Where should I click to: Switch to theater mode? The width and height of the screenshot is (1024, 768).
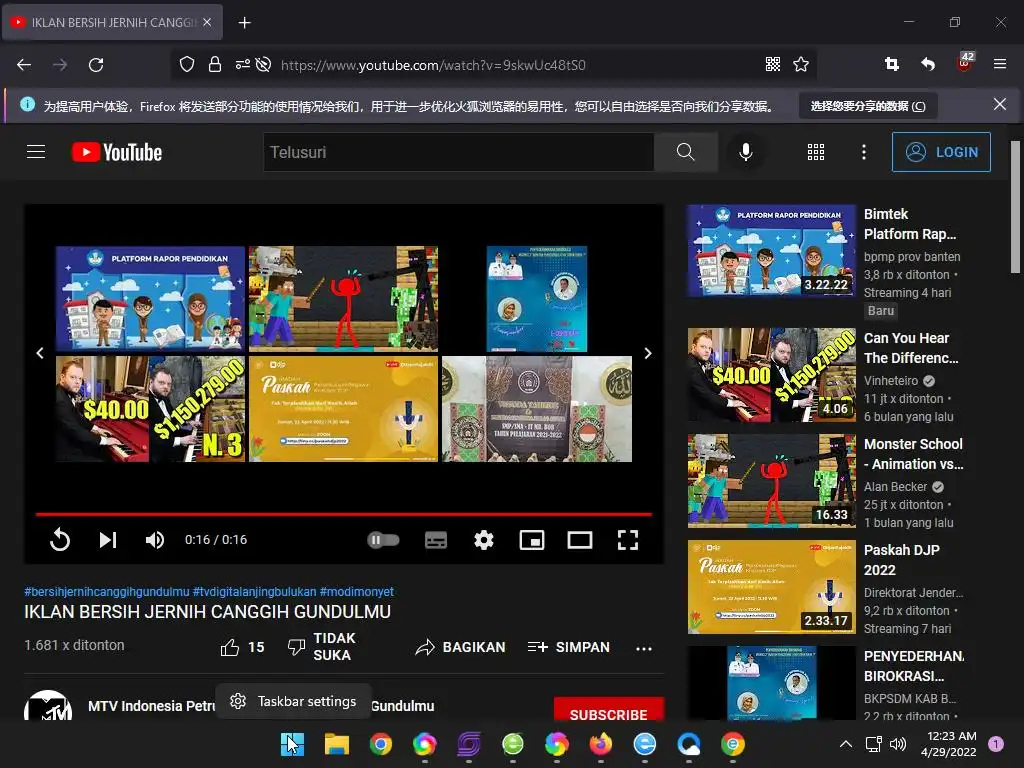580,540
